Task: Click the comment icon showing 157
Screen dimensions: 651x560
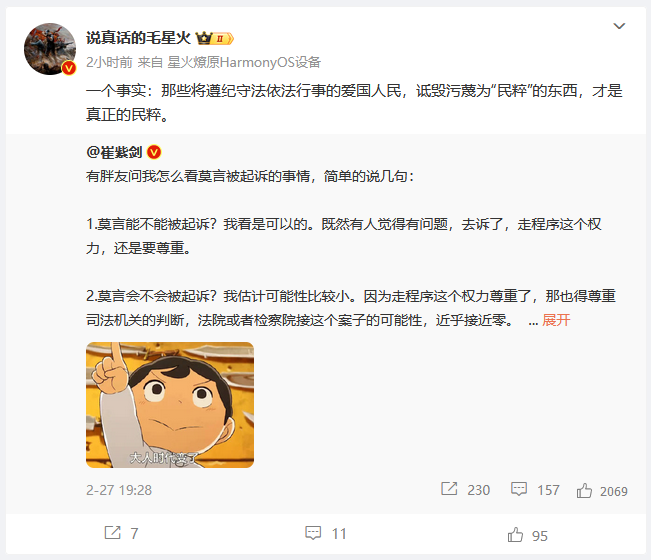Action: (519, 489)
